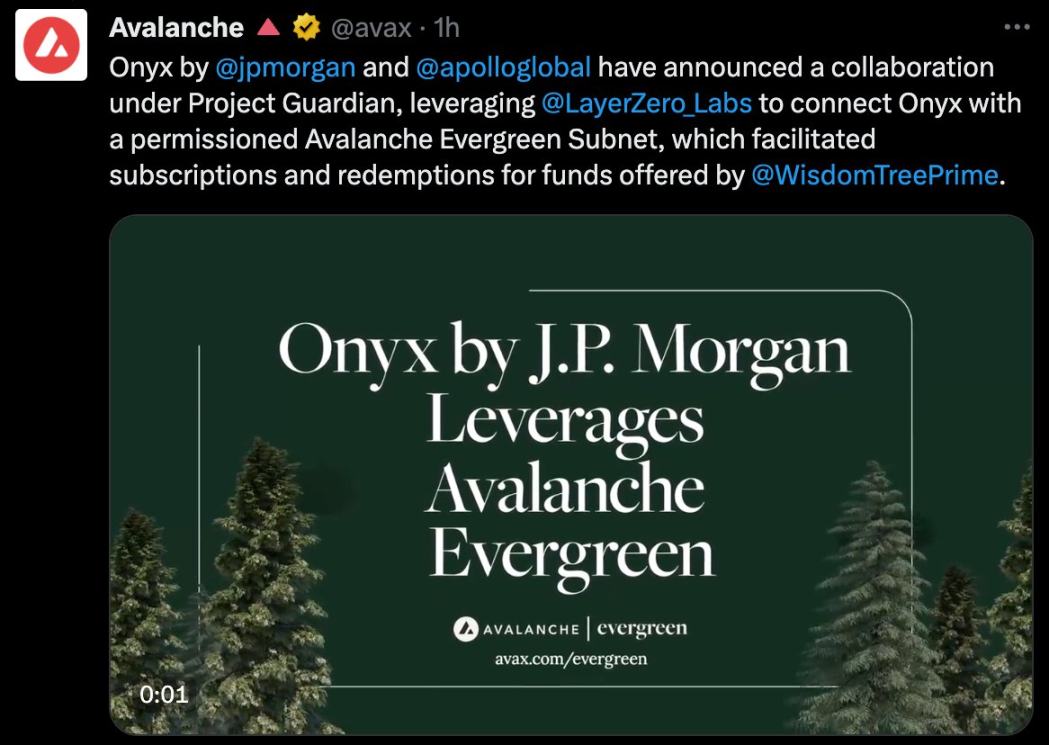The height and width of the screenshot is (745, 1049).
Task: Open the tweet via the 1h timestamp
Action: pos(446,28)
